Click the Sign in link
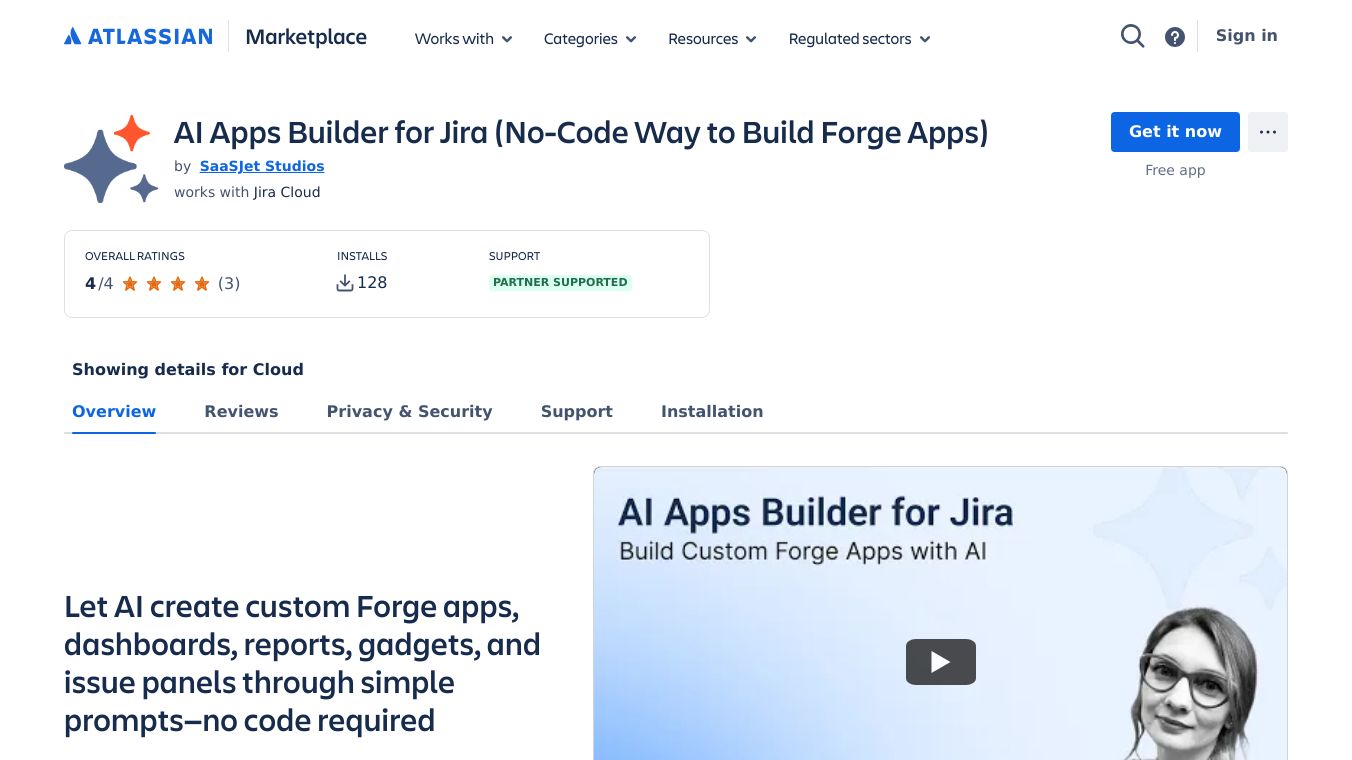The width and height of the screenshot is (1352, 760). (x=1246, y=35)
